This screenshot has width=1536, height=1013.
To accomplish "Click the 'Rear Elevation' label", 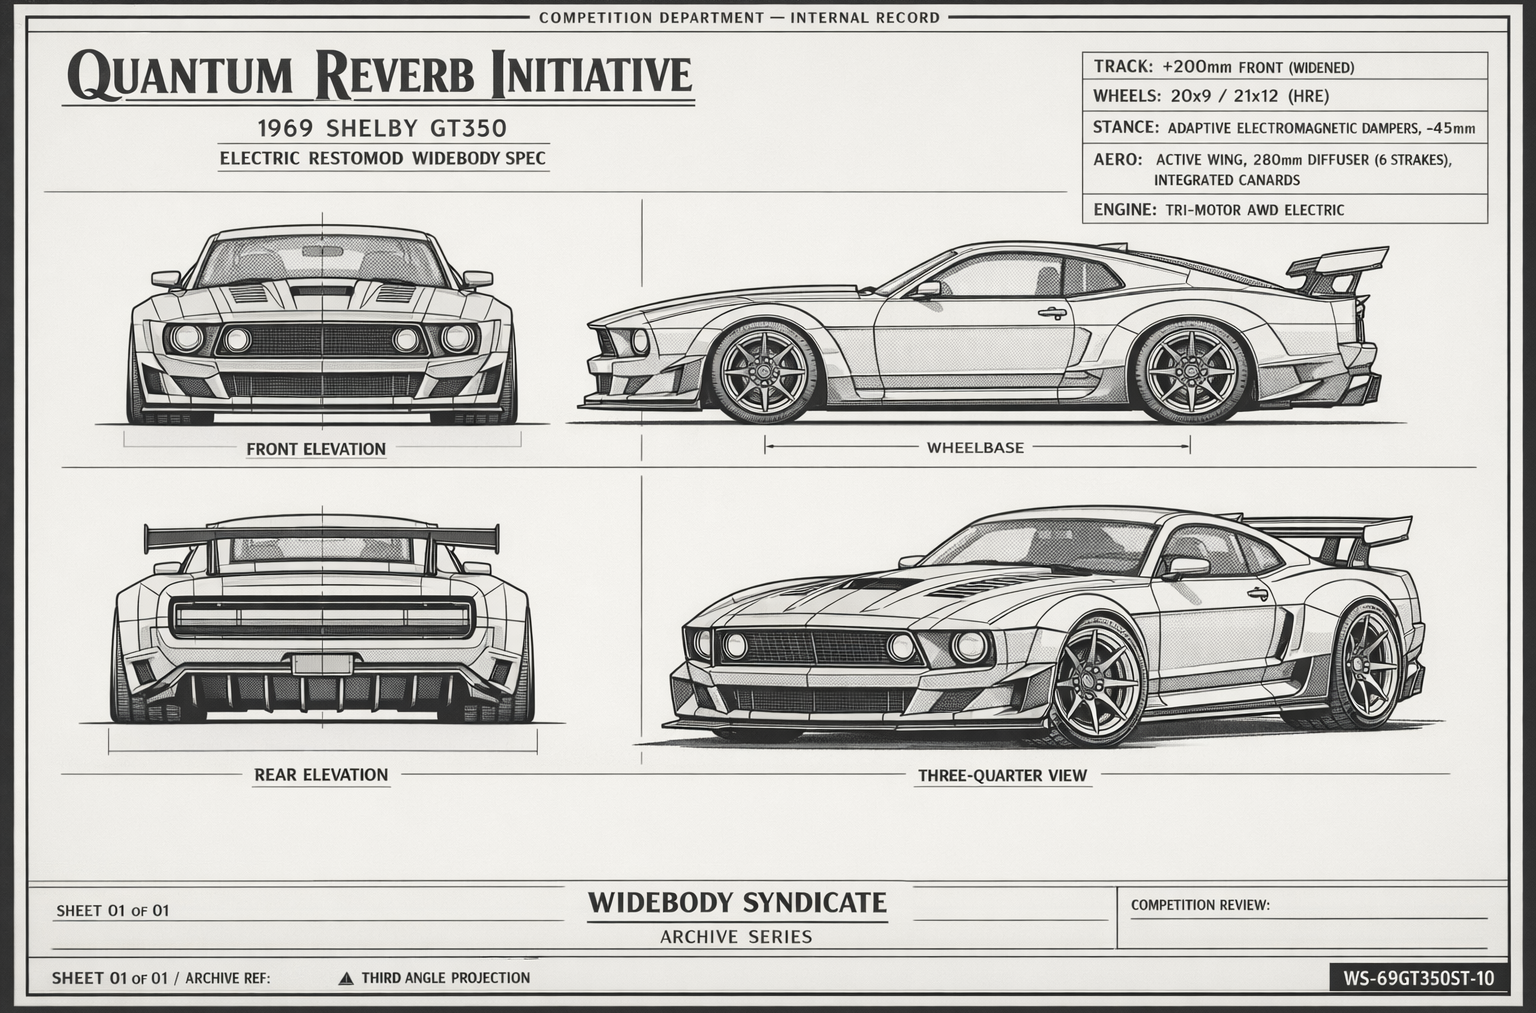I will coord(321,774).
